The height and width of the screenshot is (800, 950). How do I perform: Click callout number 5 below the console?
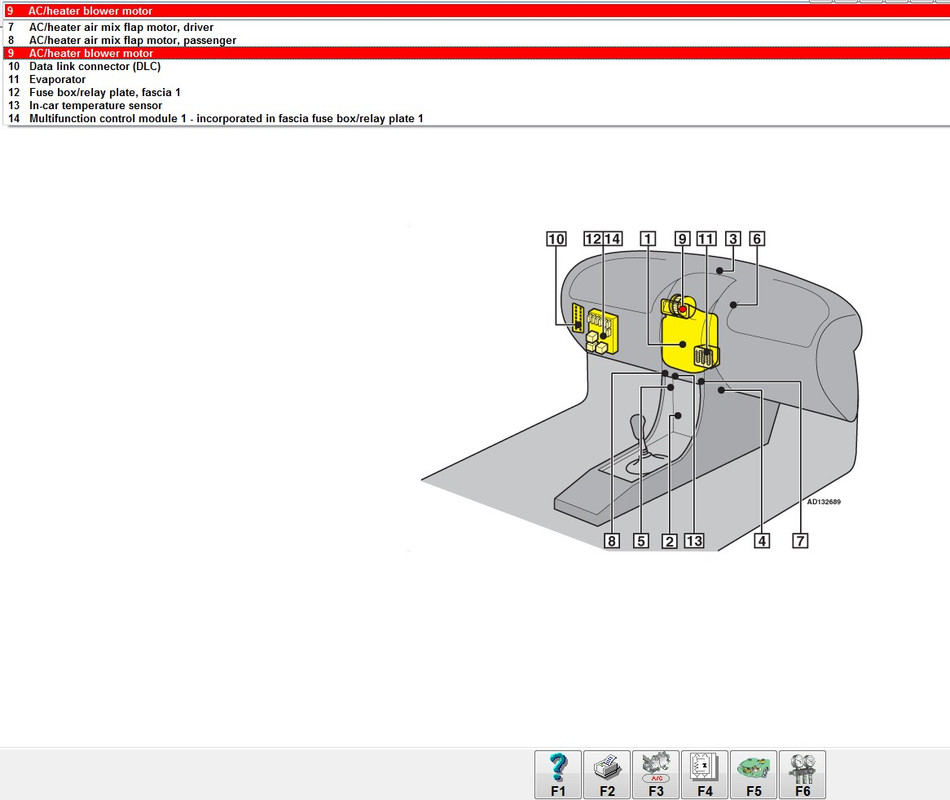641,541
